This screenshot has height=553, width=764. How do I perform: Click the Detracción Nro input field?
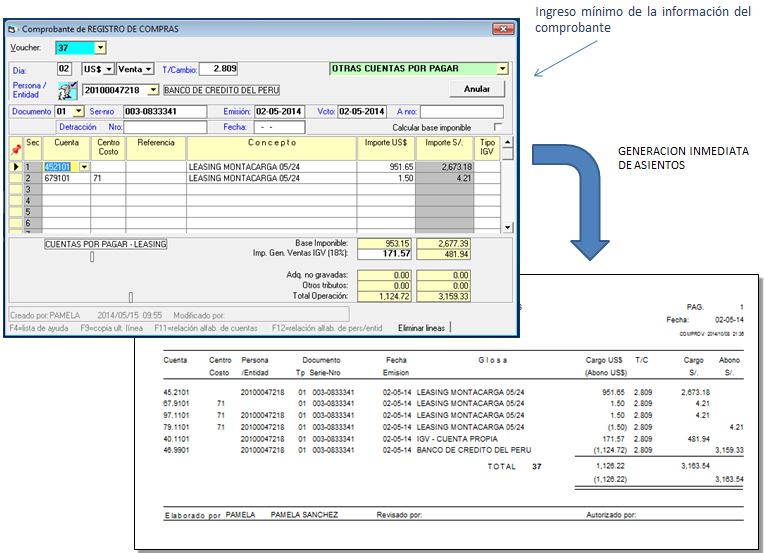tap(165, 127)
